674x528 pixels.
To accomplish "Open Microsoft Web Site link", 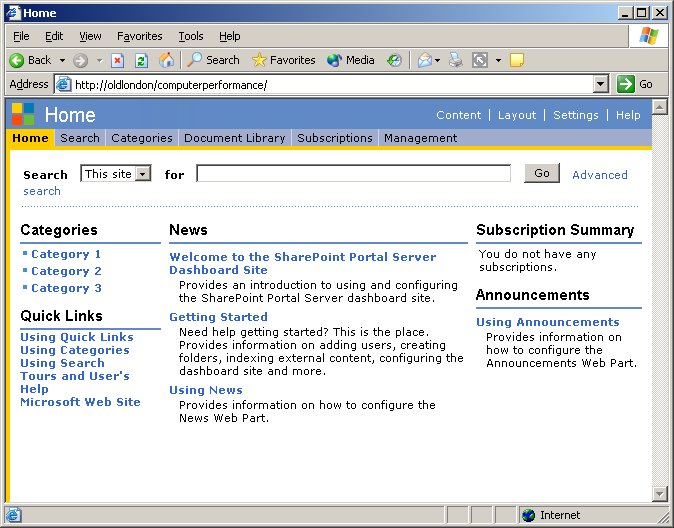I will point(80,402).
